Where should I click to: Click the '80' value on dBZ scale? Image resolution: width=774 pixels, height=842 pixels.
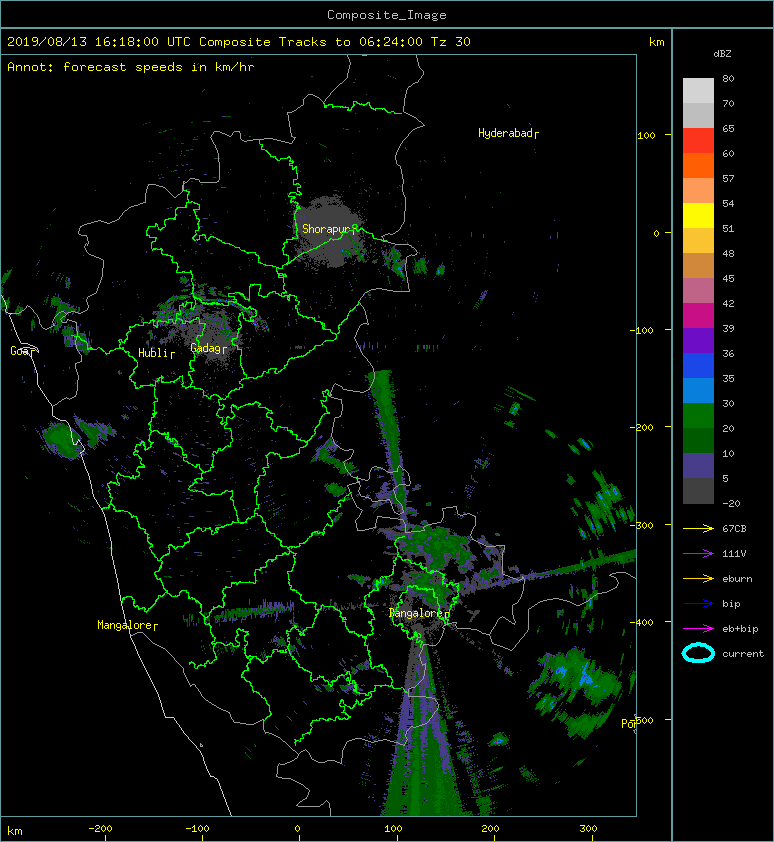click(x=728, y=78)
